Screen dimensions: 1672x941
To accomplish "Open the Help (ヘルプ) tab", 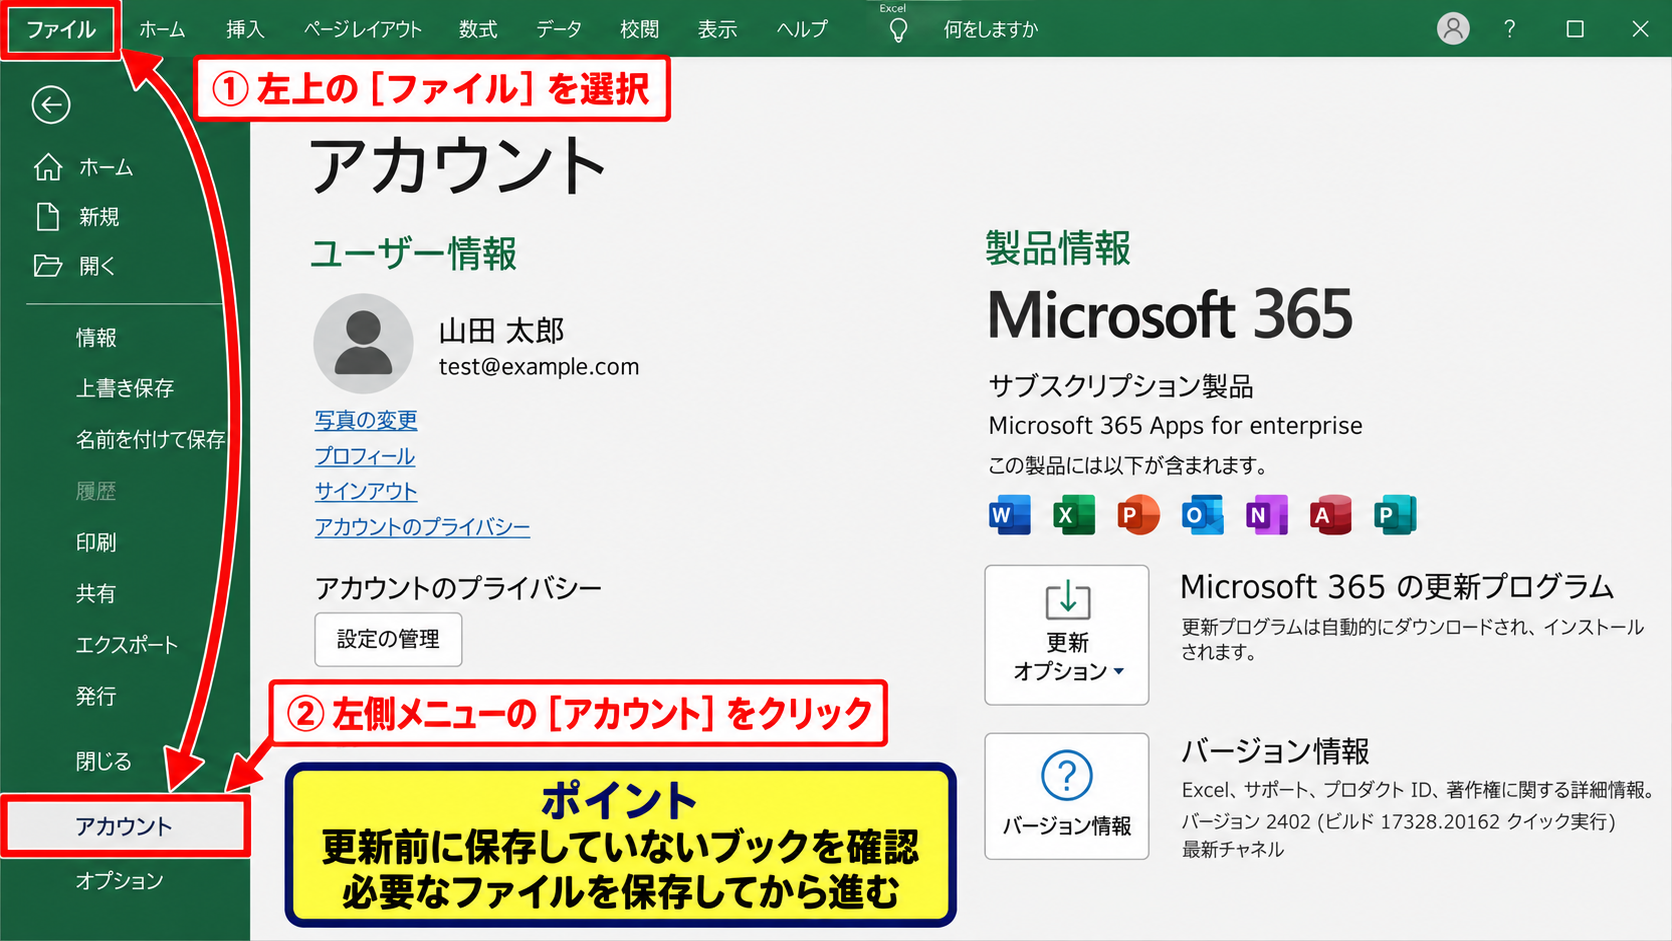I will 803,30.
